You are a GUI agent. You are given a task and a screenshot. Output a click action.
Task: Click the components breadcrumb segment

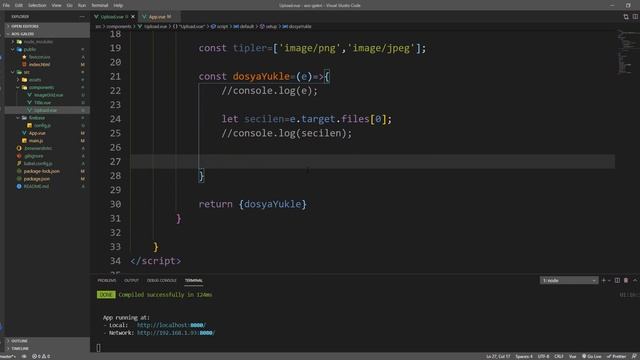point(119,27)
